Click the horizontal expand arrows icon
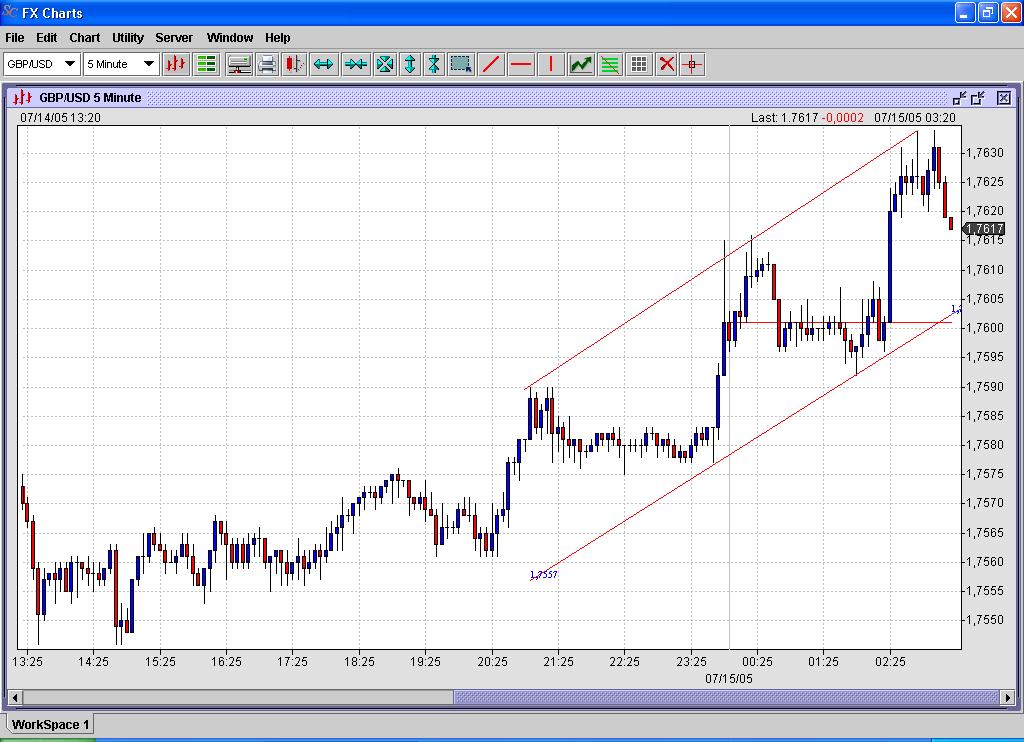 [323, 64]
